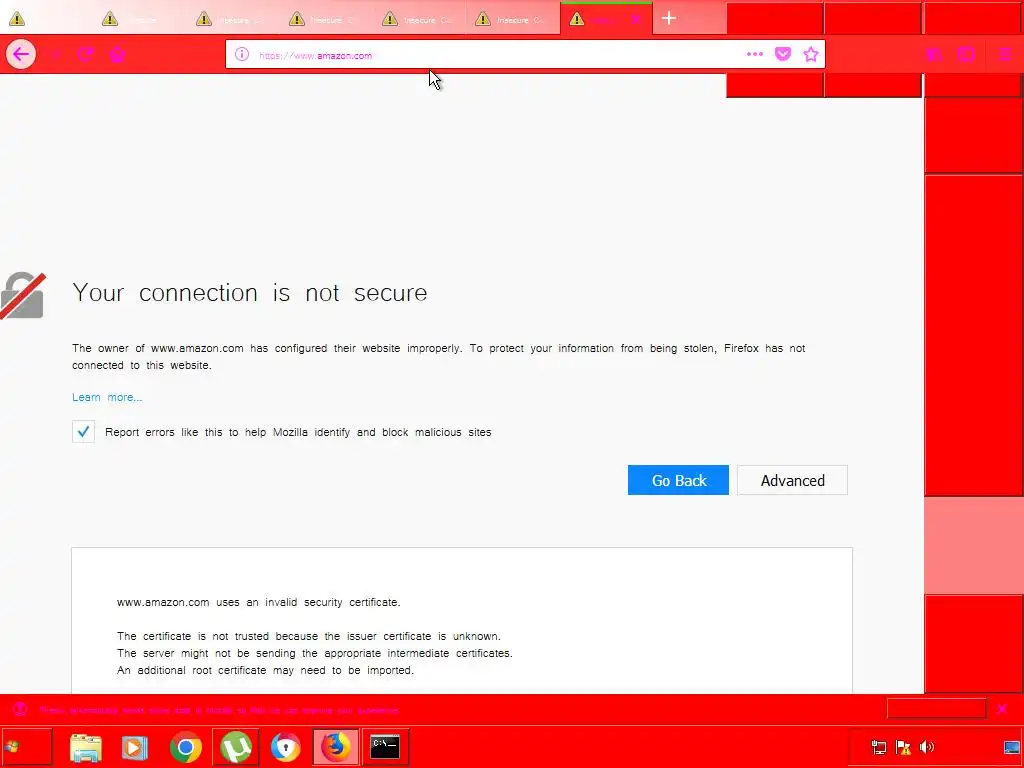This screenshot has width=1024, height=768.
Task: Open a new tab with plus button
Action: pyautogui.click(x=669, y=18)
